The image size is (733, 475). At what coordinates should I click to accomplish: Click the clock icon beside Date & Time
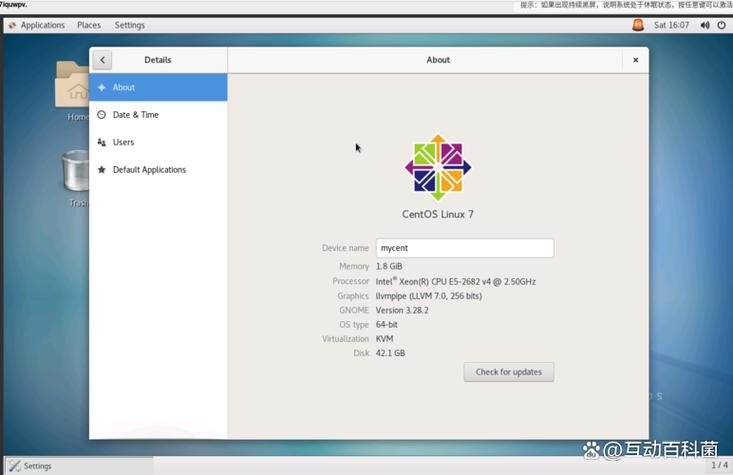click(x=101, y=115)
